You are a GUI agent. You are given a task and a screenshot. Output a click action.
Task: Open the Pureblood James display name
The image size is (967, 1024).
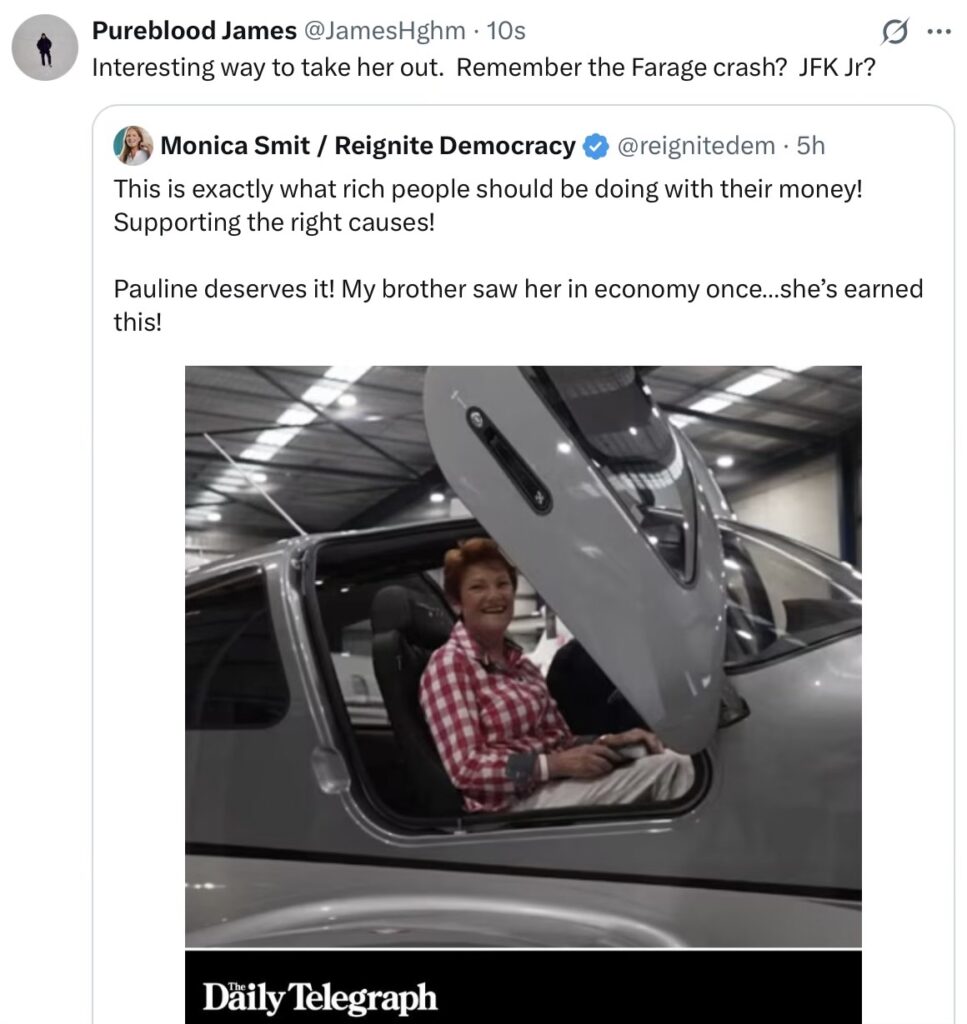(x=194, y=31)
